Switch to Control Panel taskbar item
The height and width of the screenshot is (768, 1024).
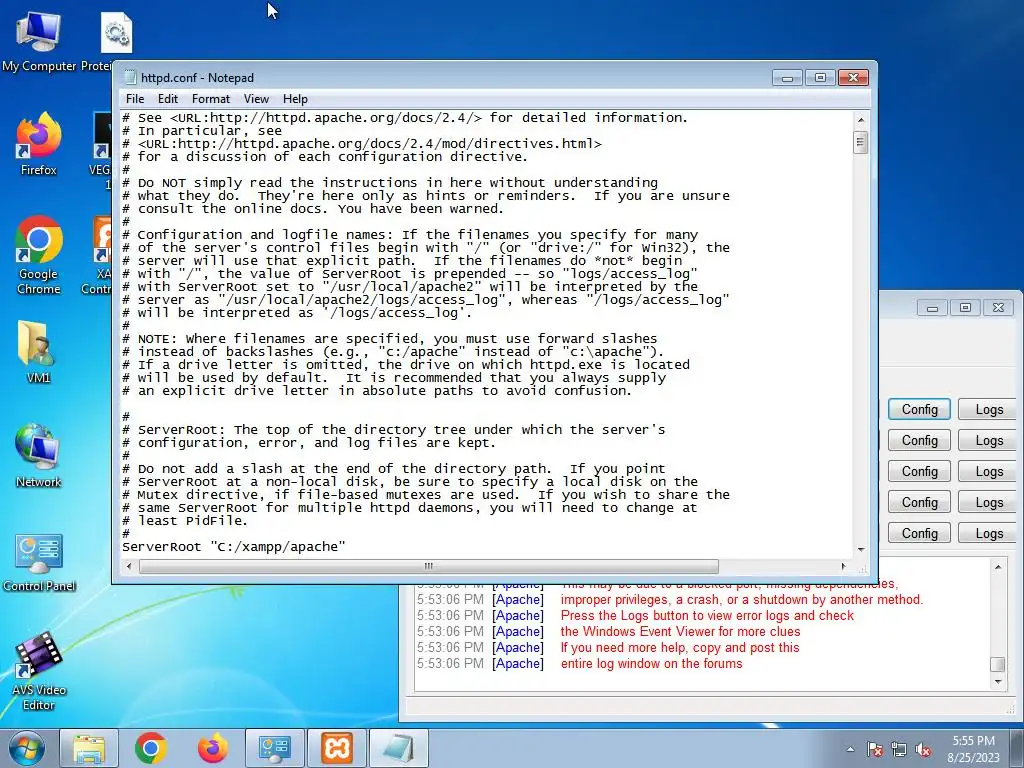point(274,748)
